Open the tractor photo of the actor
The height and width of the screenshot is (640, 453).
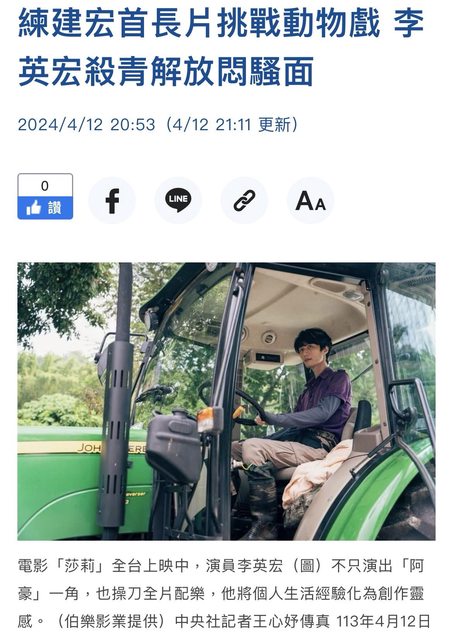[x=226, y=401]
